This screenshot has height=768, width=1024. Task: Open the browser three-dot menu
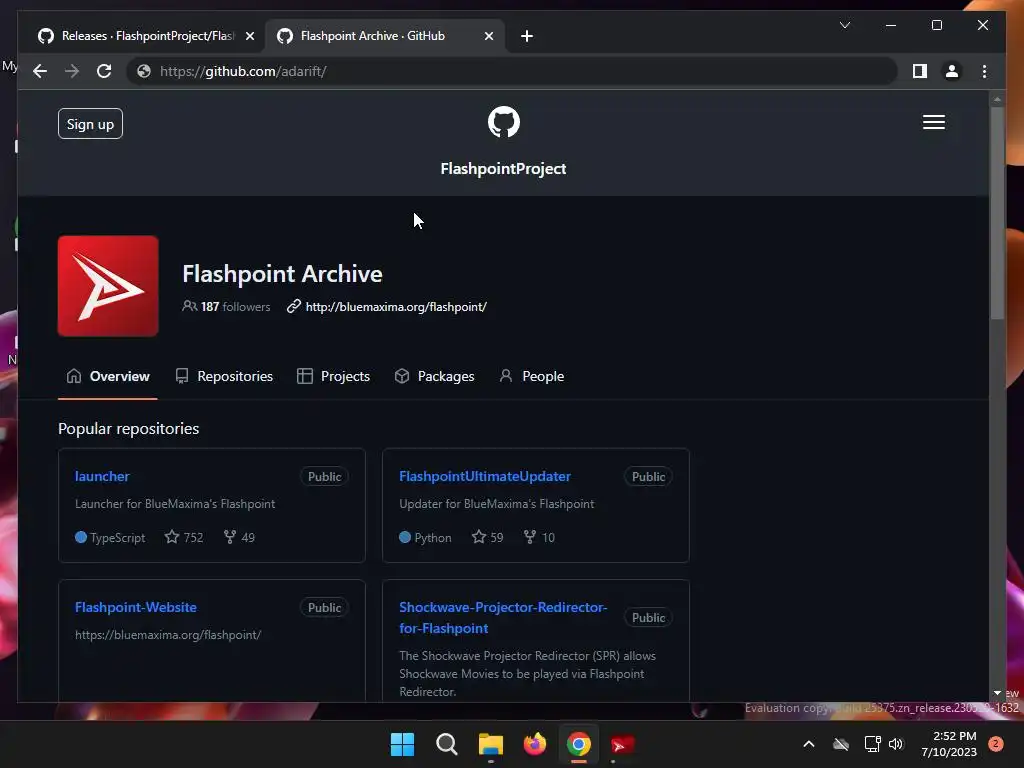984,71
